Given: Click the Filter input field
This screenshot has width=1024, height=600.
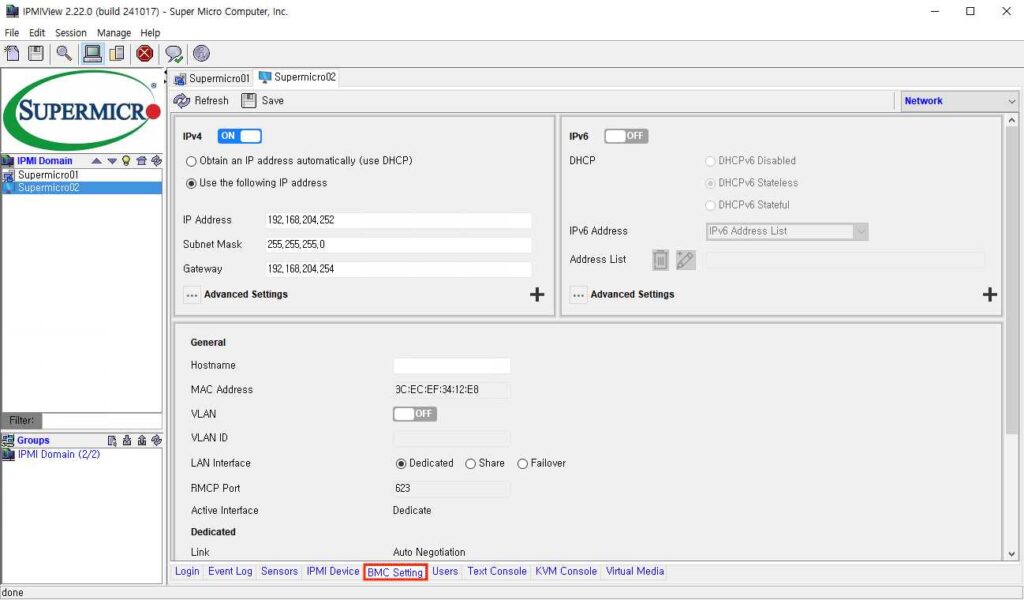Looking at the screenshot, I should [102, 420].
